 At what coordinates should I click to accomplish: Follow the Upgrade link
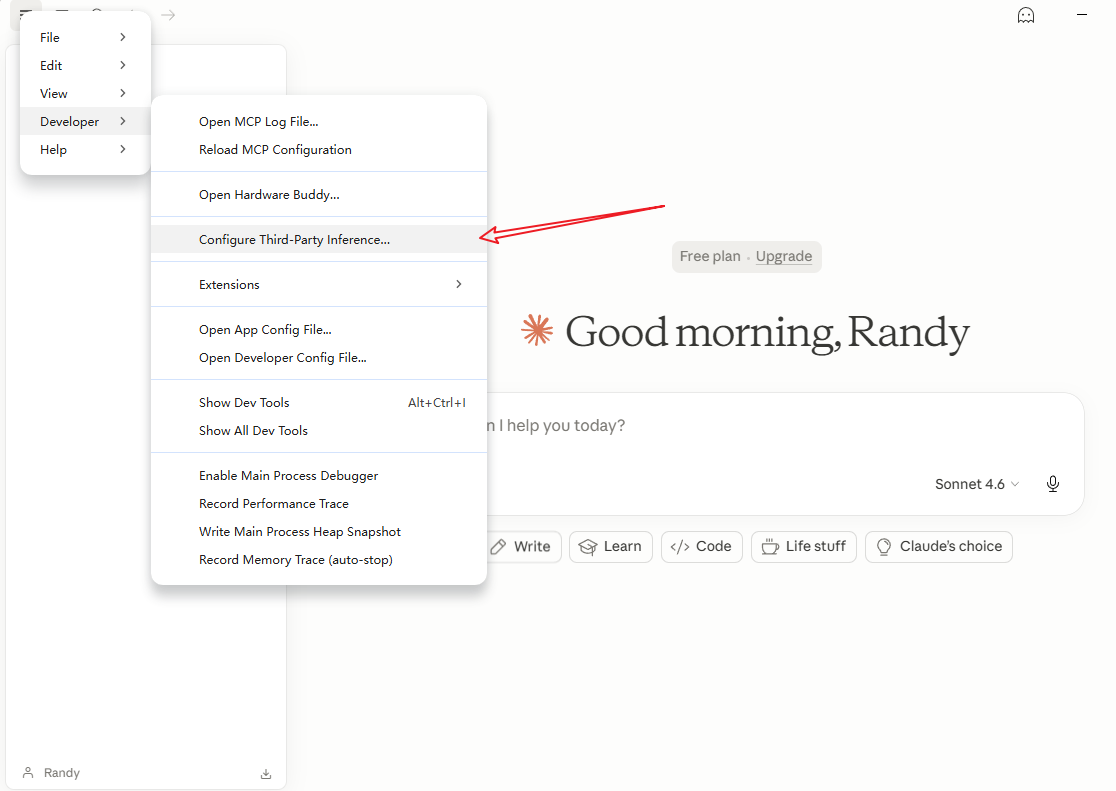tap(784, 256)
